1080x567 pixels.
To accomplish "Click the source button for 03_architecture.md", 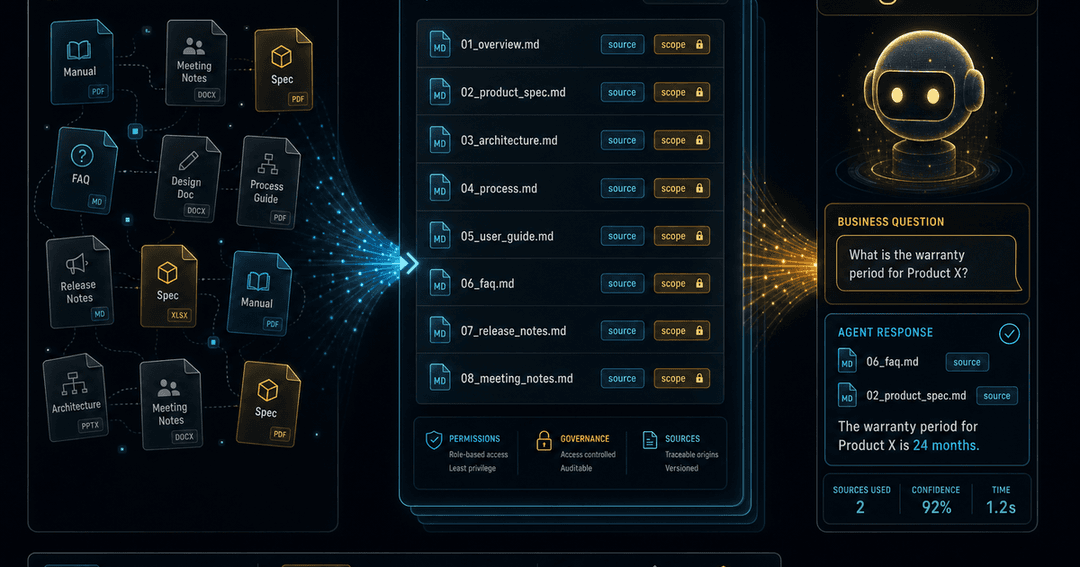I will coord(622,141).
